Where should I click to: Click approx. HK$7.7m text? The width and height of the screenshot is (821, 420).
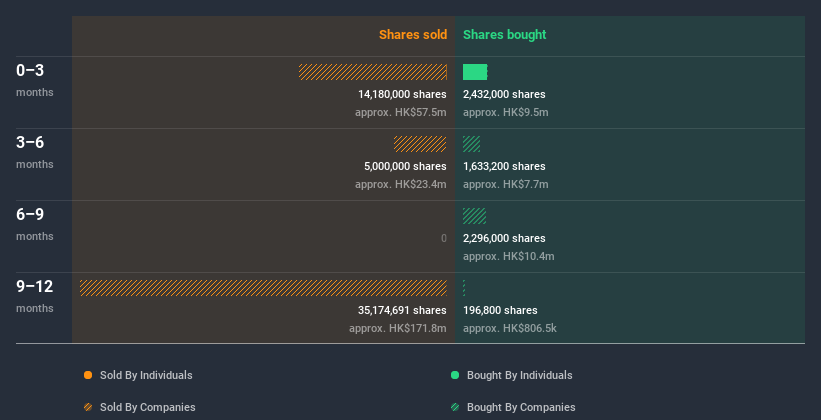pos(506,184)
